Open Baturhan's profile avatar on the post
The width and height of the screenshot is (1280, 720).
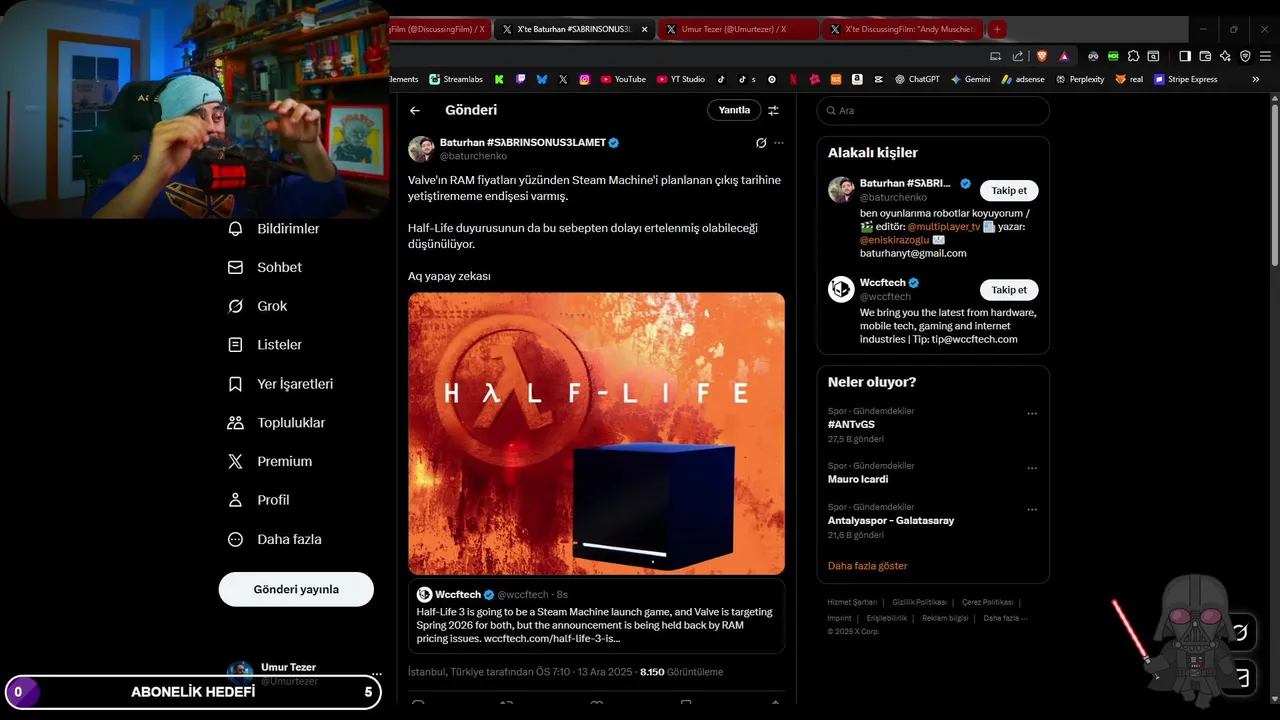pos(421,149)
